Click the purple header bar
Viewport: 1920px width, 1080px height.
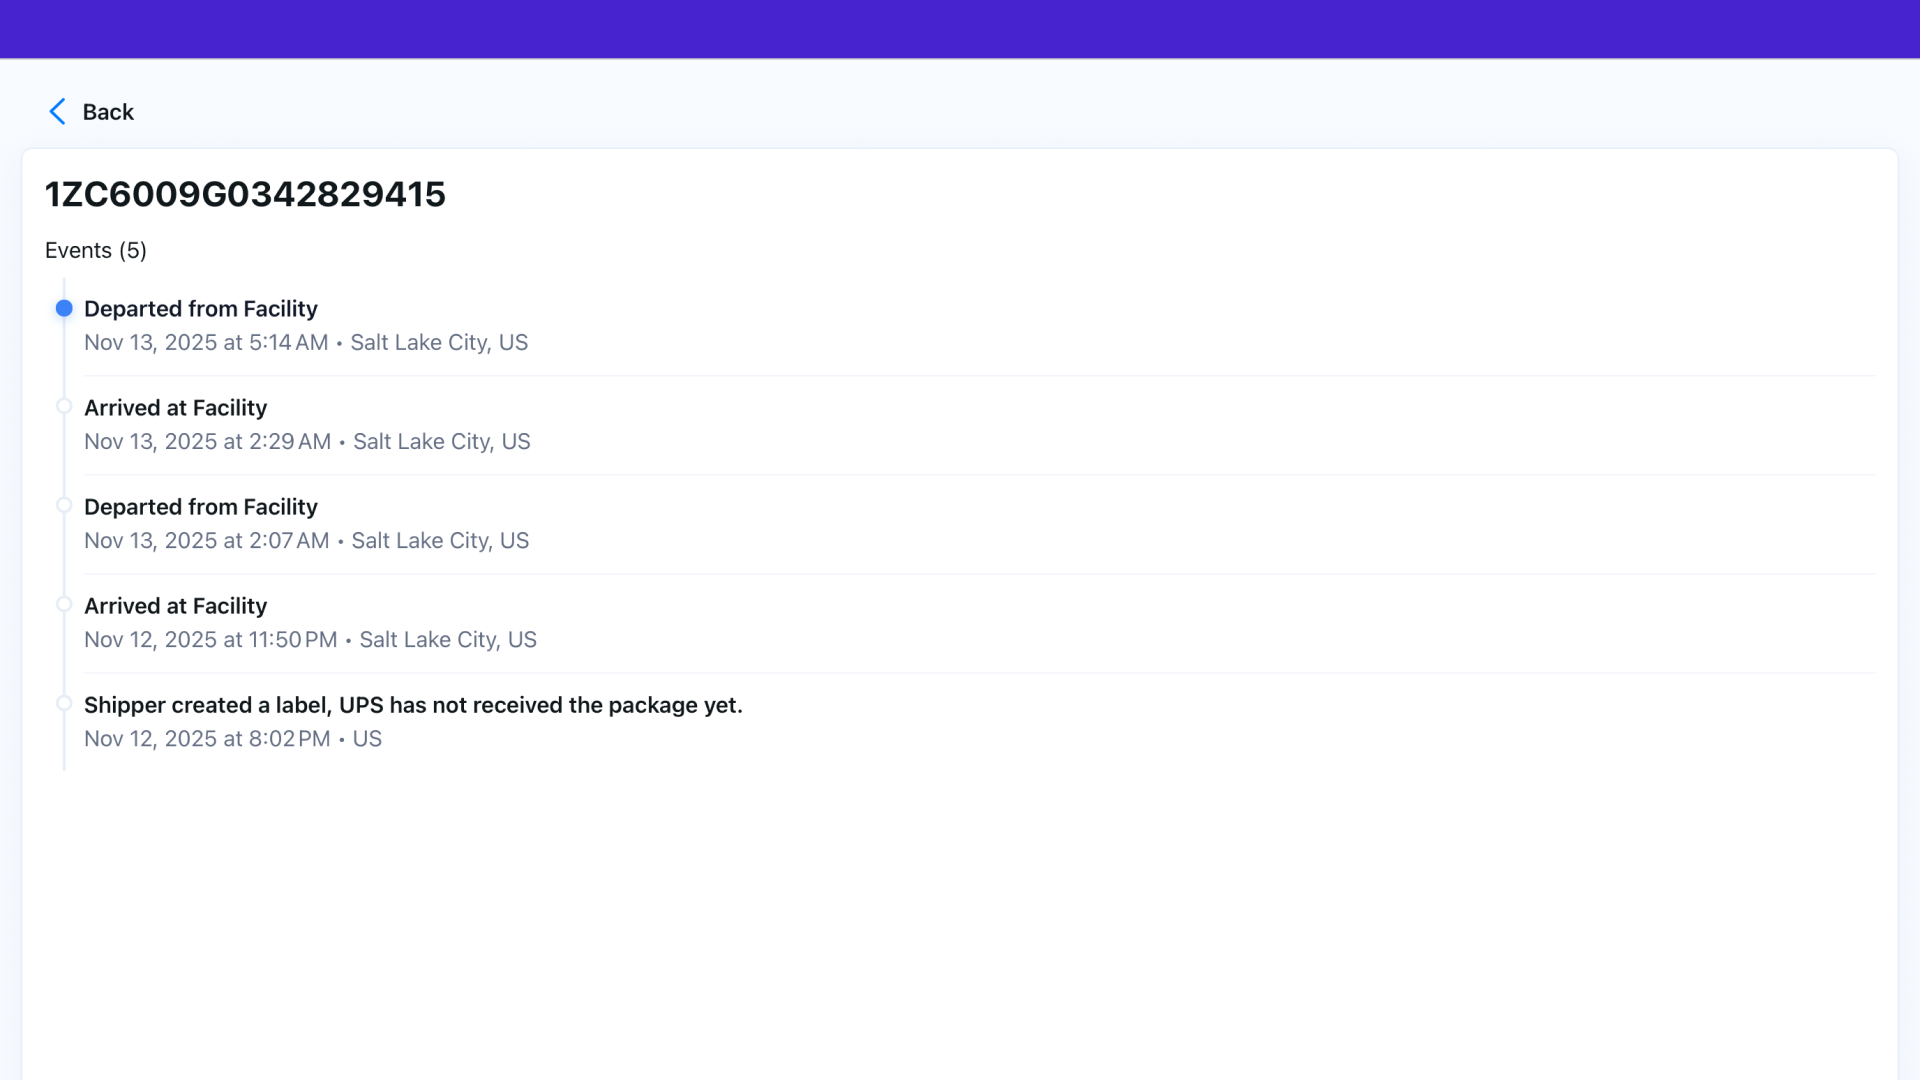pos(960,29)
